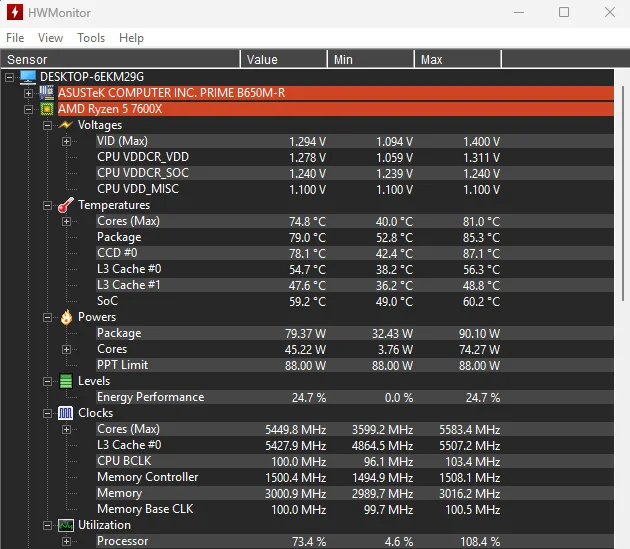Open the Help menu
Image resolution: width=630 pixels, height=549 pixels.
click(x=131, y=38)
